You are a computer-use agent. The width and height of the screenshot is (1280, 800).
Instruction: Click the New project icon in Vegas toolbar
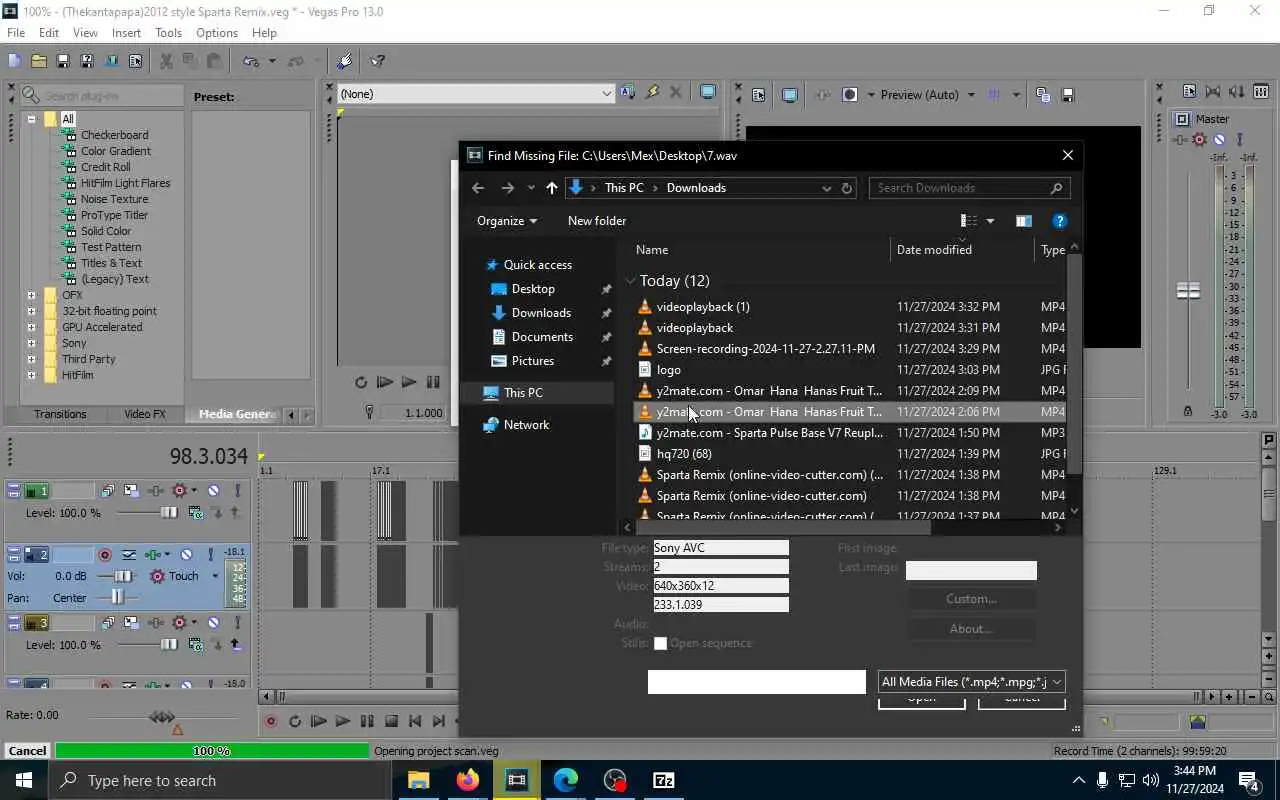click(14, 61)
